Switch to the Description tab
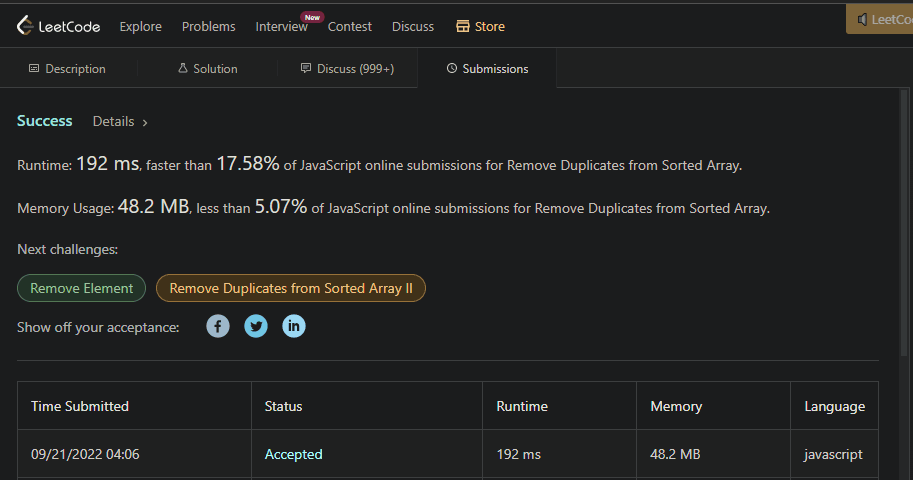The height and width of the screenshot is (480, 913). tap(68, 69)
